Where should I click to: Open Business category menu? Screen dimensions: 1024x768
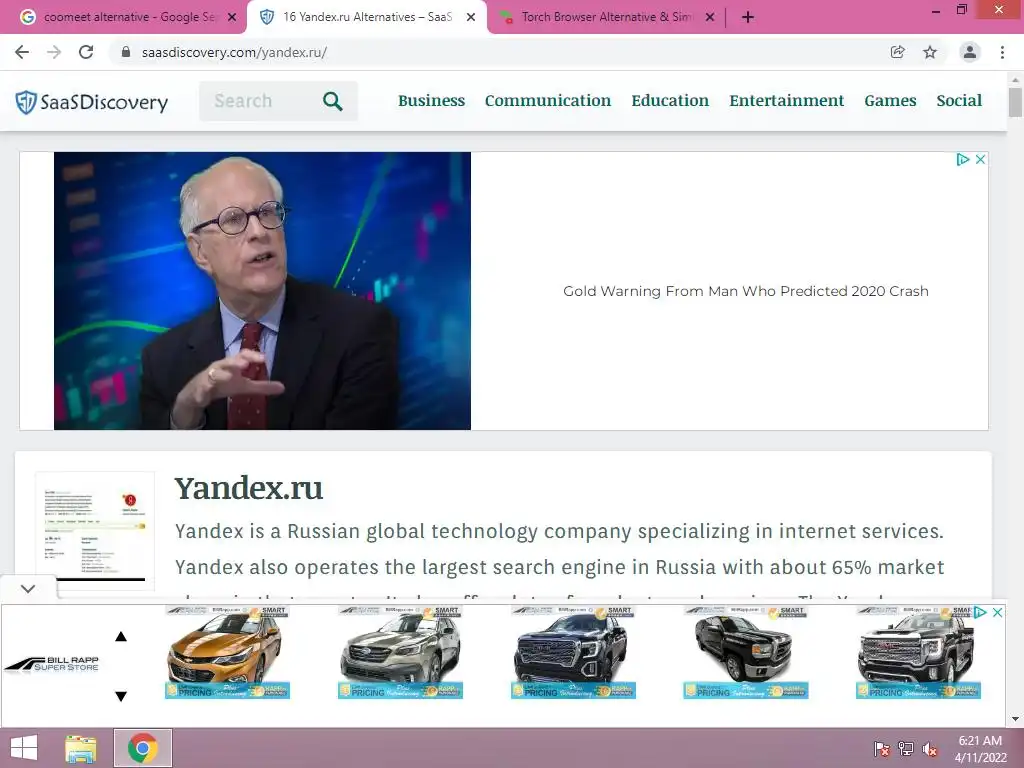pyautogui.click(x=432, y=101)
